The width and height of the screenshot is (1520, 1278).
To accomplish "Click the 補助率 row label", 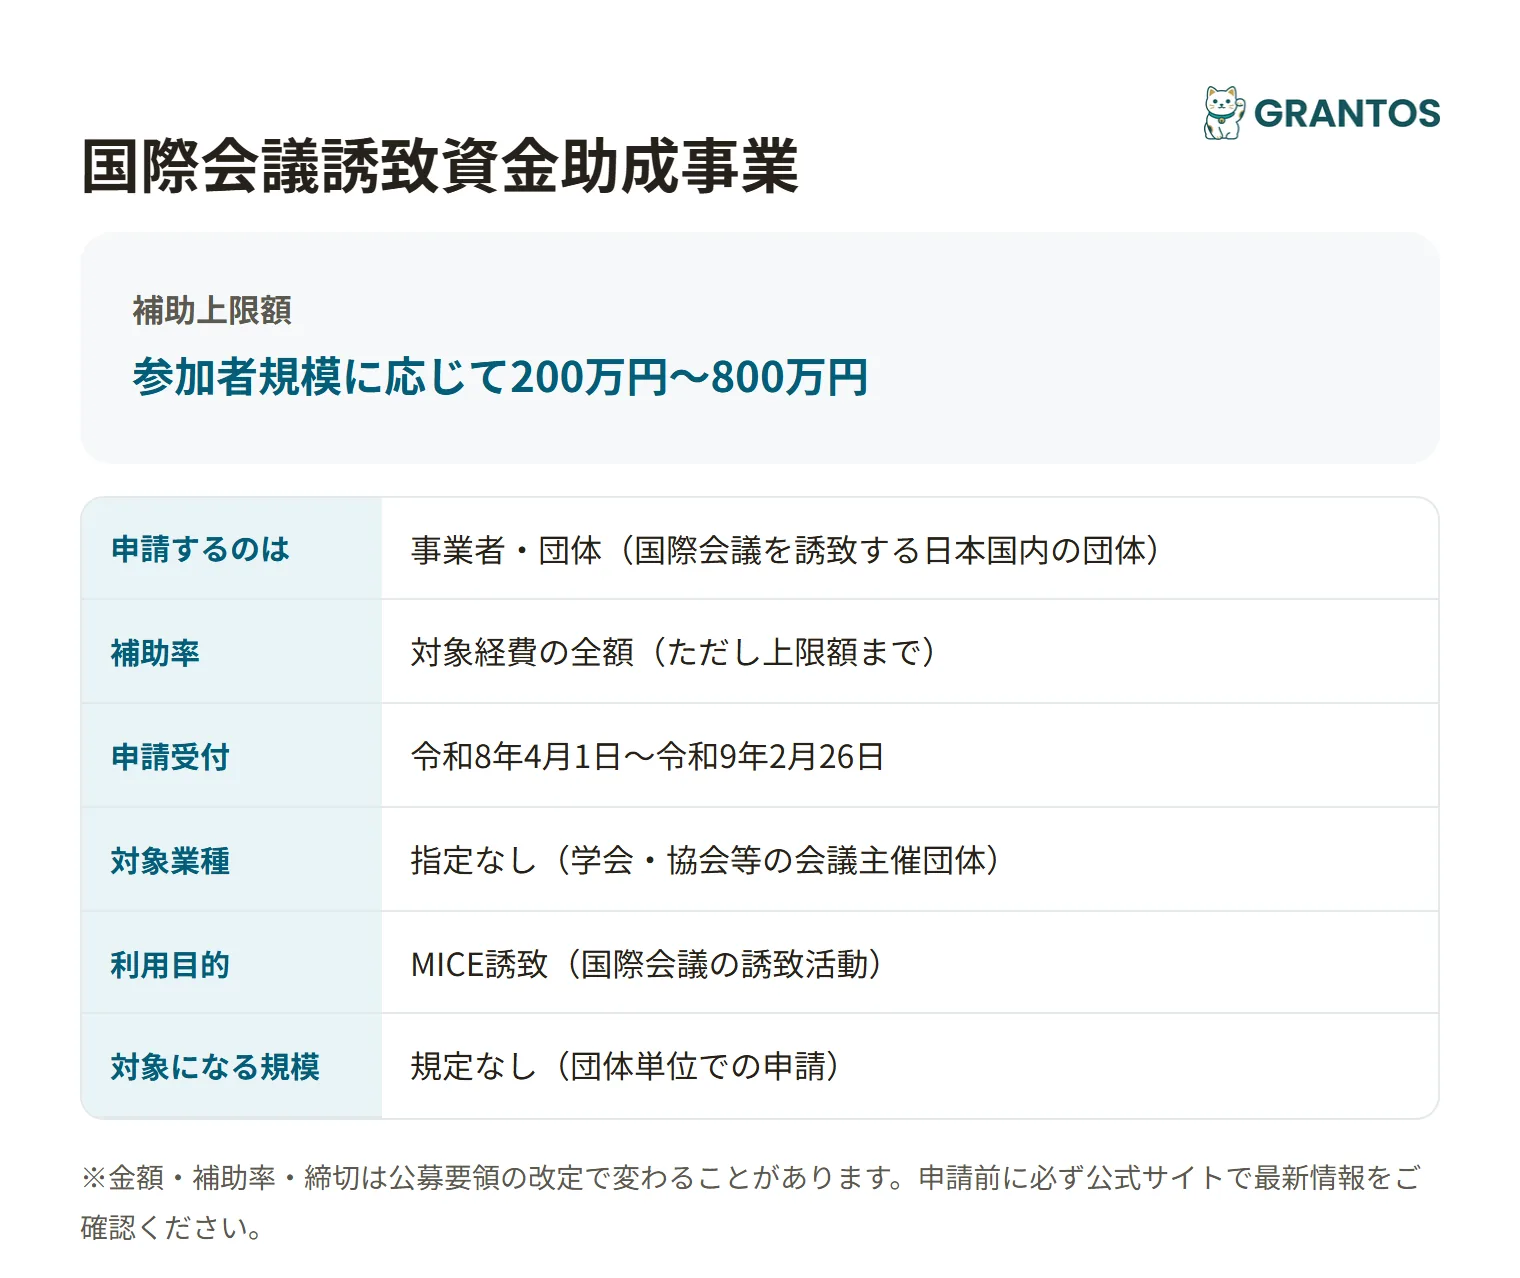I will (155, 653).
